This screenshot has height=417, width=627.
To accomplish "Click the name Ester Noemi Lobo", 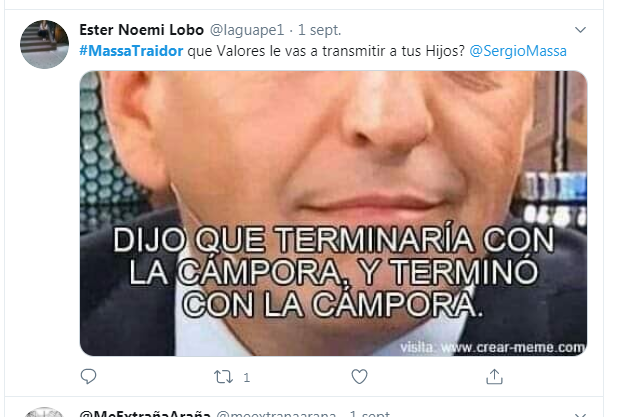I will pos(142,30).
